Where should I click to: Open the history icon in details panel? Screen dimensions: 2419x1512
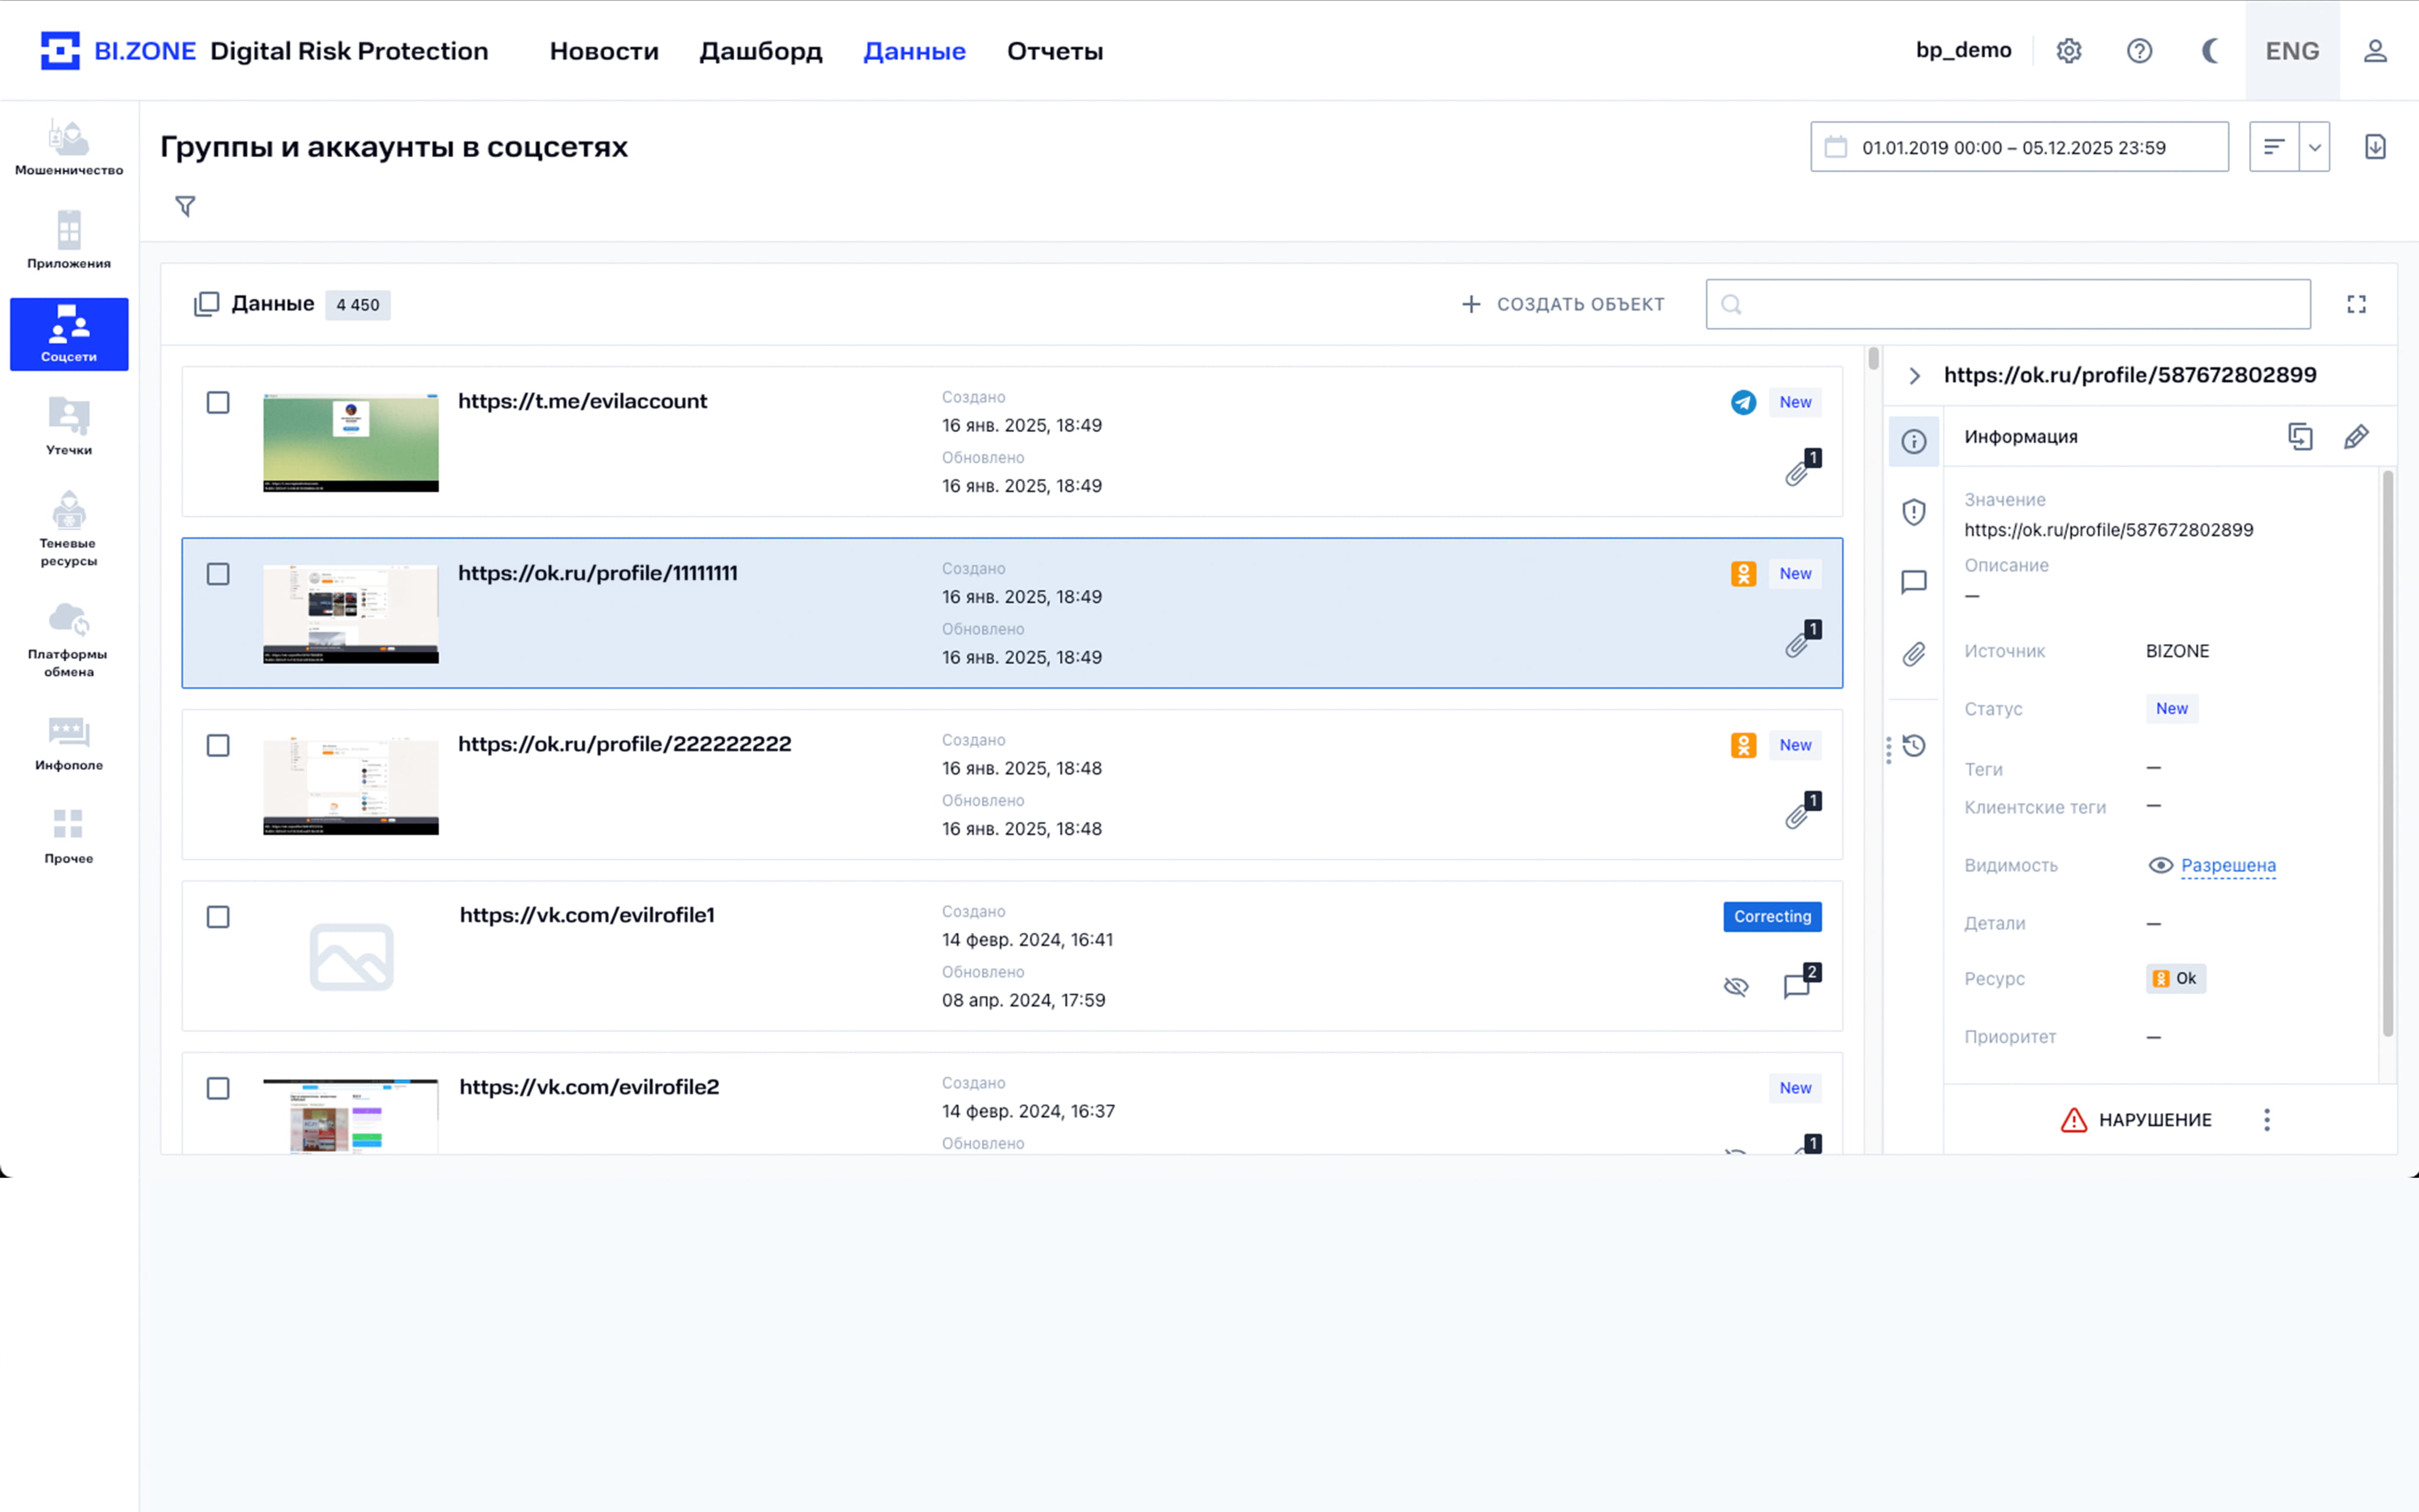pyautogui.click(x=1913, y=746)
